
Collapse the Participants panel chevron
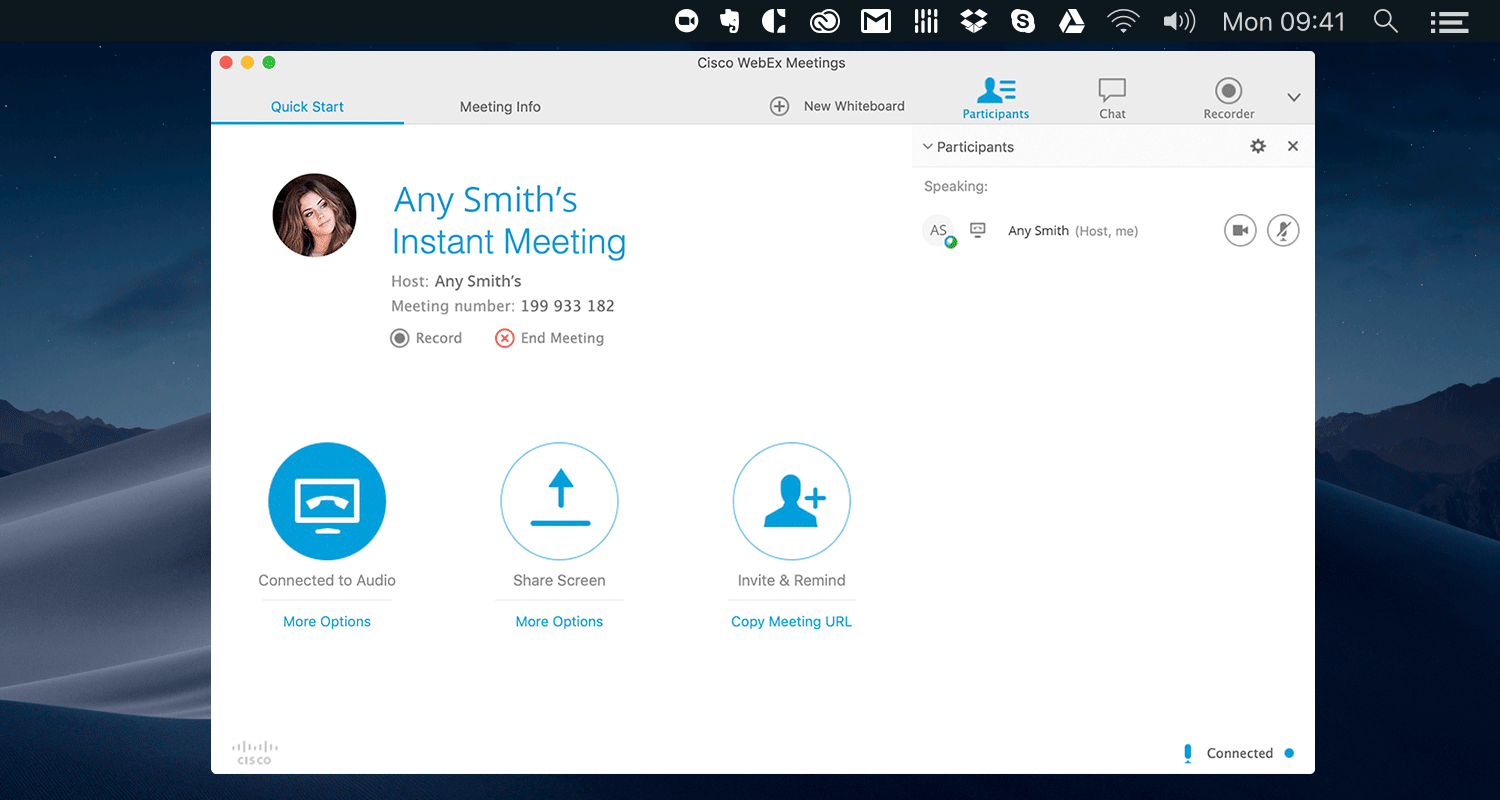[927, 147]
